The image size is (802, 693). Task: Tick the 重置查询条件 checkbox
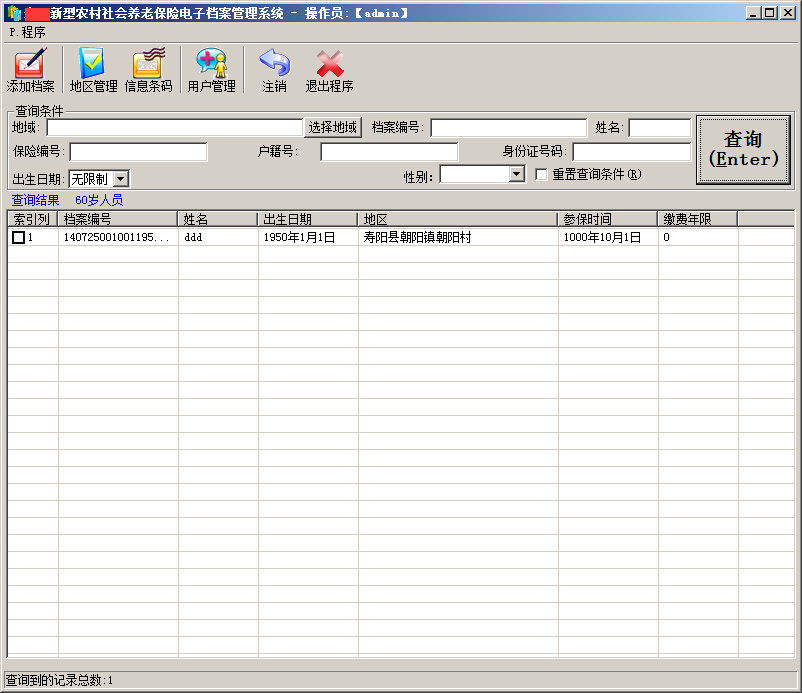click(x=541, y=174)
